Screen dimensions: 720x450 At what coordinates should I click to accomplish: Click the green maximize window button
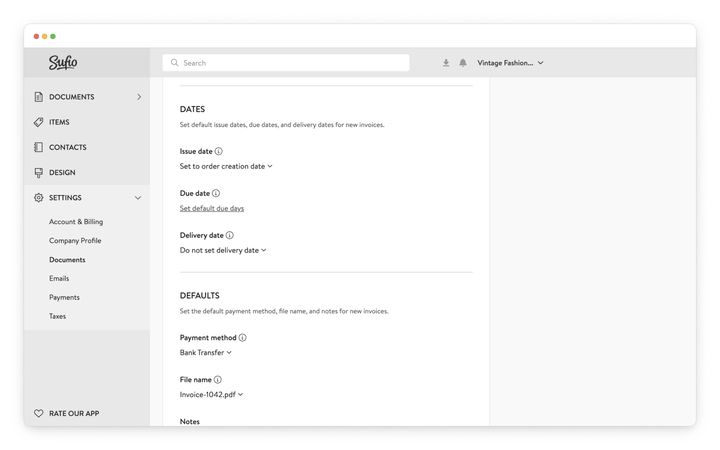click(53, 36)
